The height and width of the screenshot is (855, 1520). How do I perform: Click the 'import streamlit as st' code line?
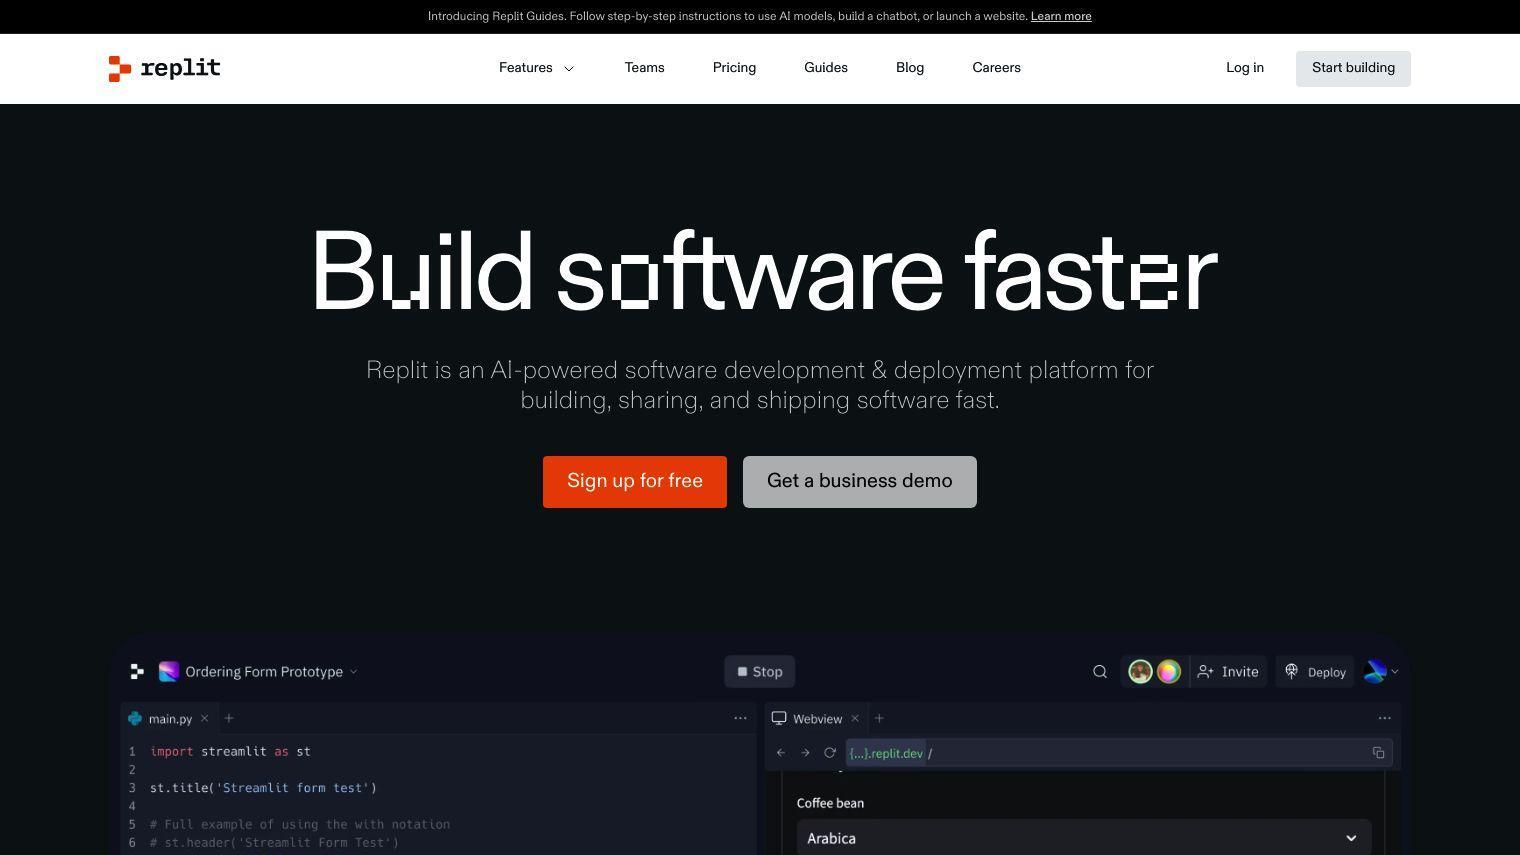[230, 751]
